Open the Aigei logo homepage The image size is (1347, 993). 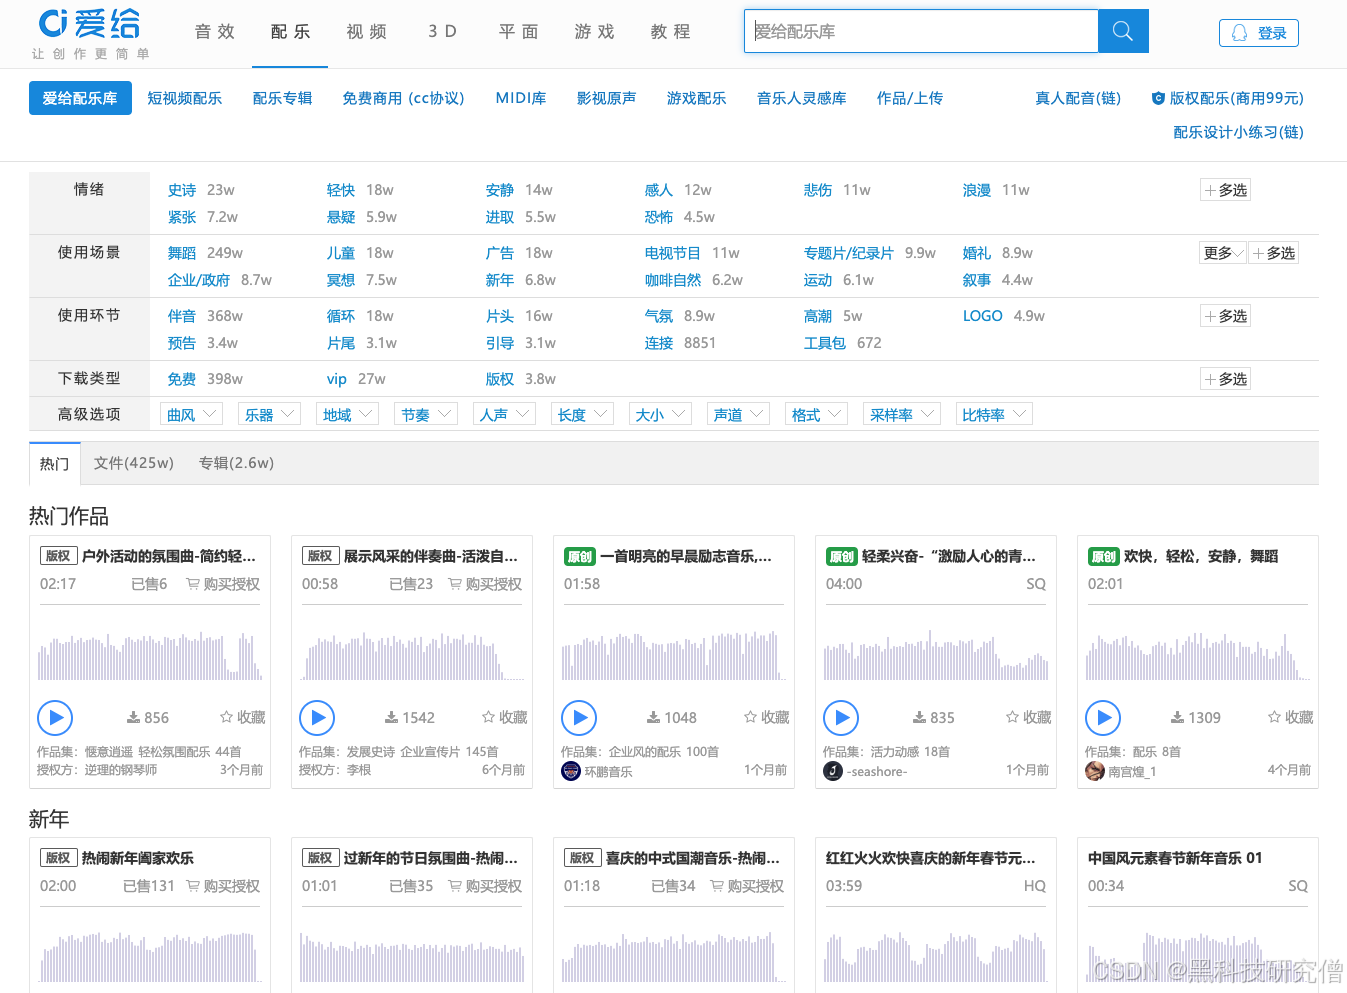click(90, 34)
